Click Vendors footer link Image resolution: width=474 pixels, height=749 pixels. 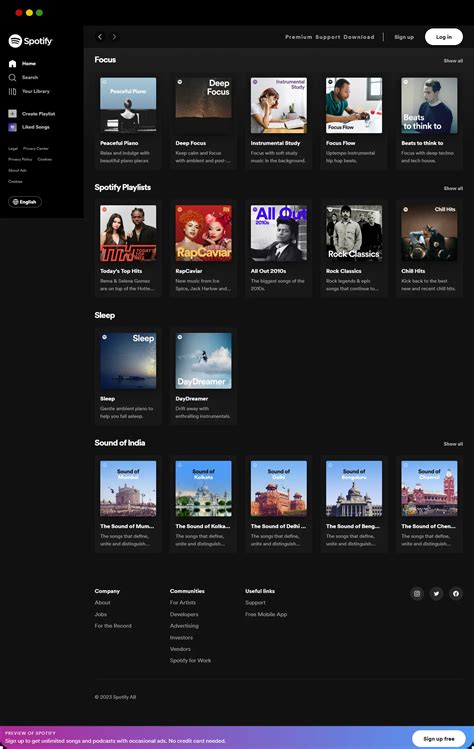[180, 649]
